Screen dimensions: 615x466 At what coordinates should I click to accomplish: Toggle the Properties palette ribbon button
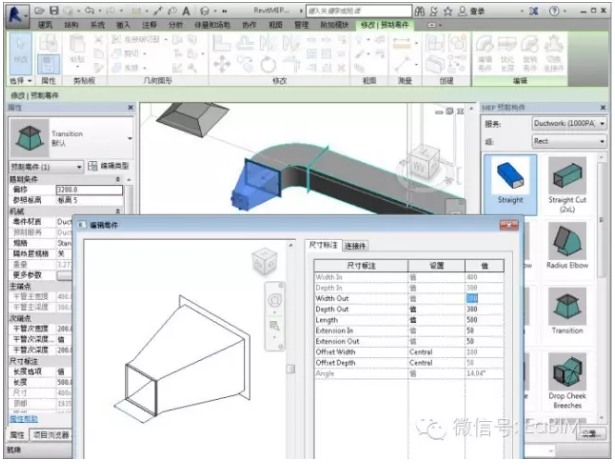(48, 64)
